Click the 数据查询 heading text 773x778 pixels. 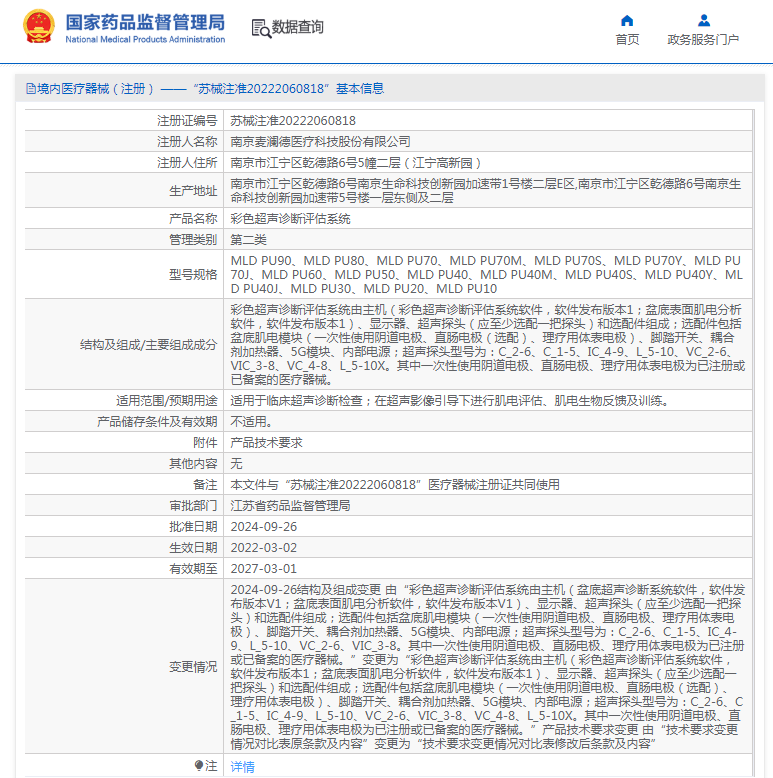tap(298, 27)
